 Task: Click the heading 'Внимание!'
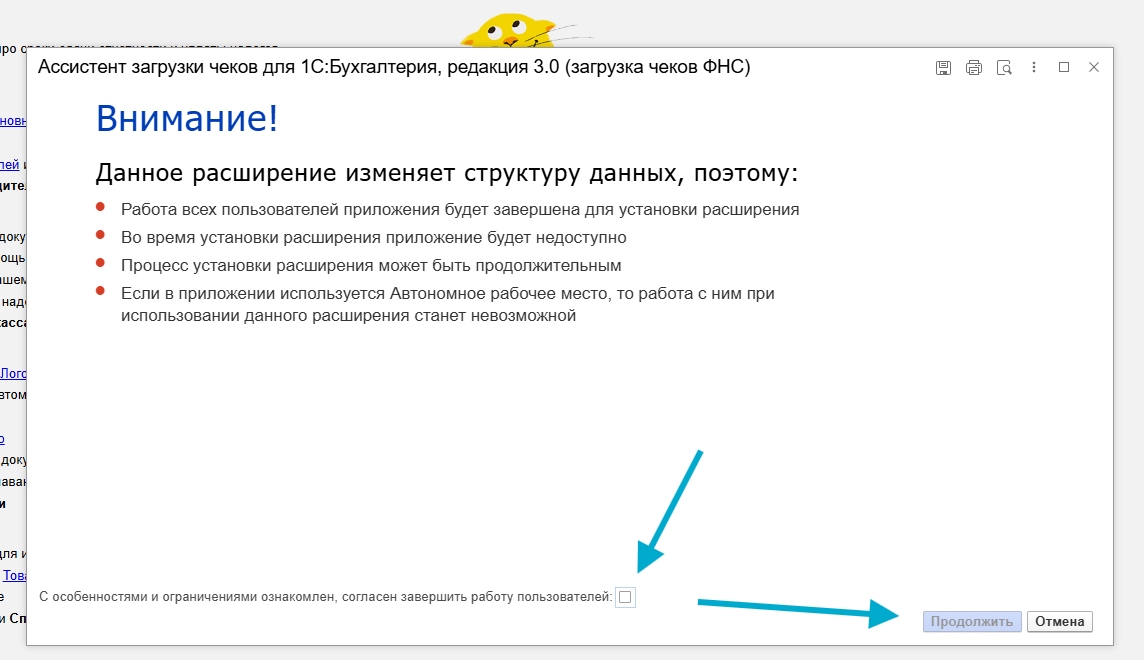pos(187,118)
